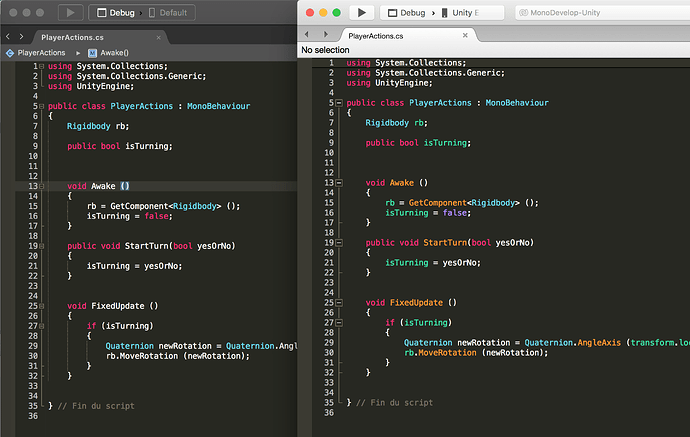Viewport: 690px width, 437px height.
Task: Click 'MonoBehaviour' in the light window code
Action: coord(517,103)
